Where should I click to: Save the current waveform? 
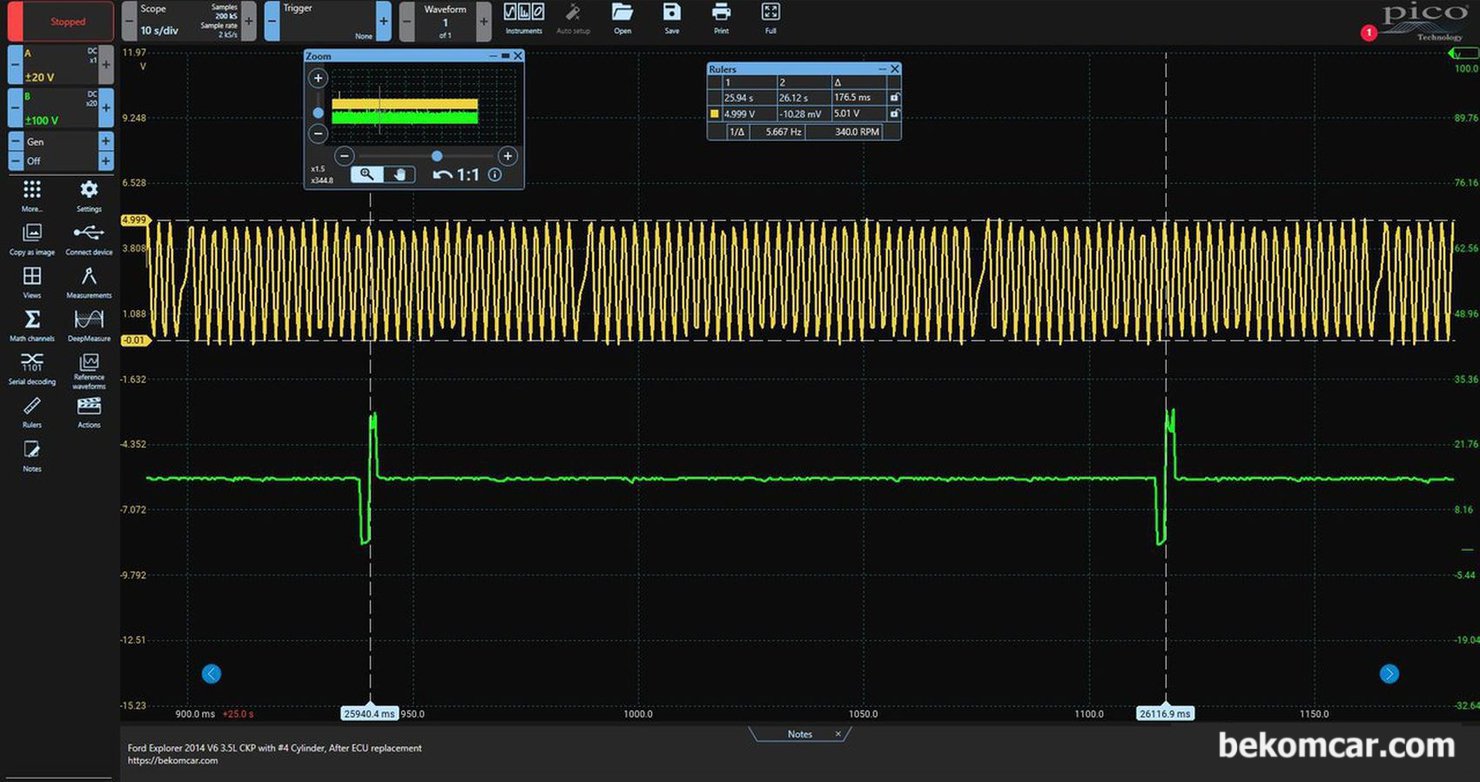[x=672, y=18]
